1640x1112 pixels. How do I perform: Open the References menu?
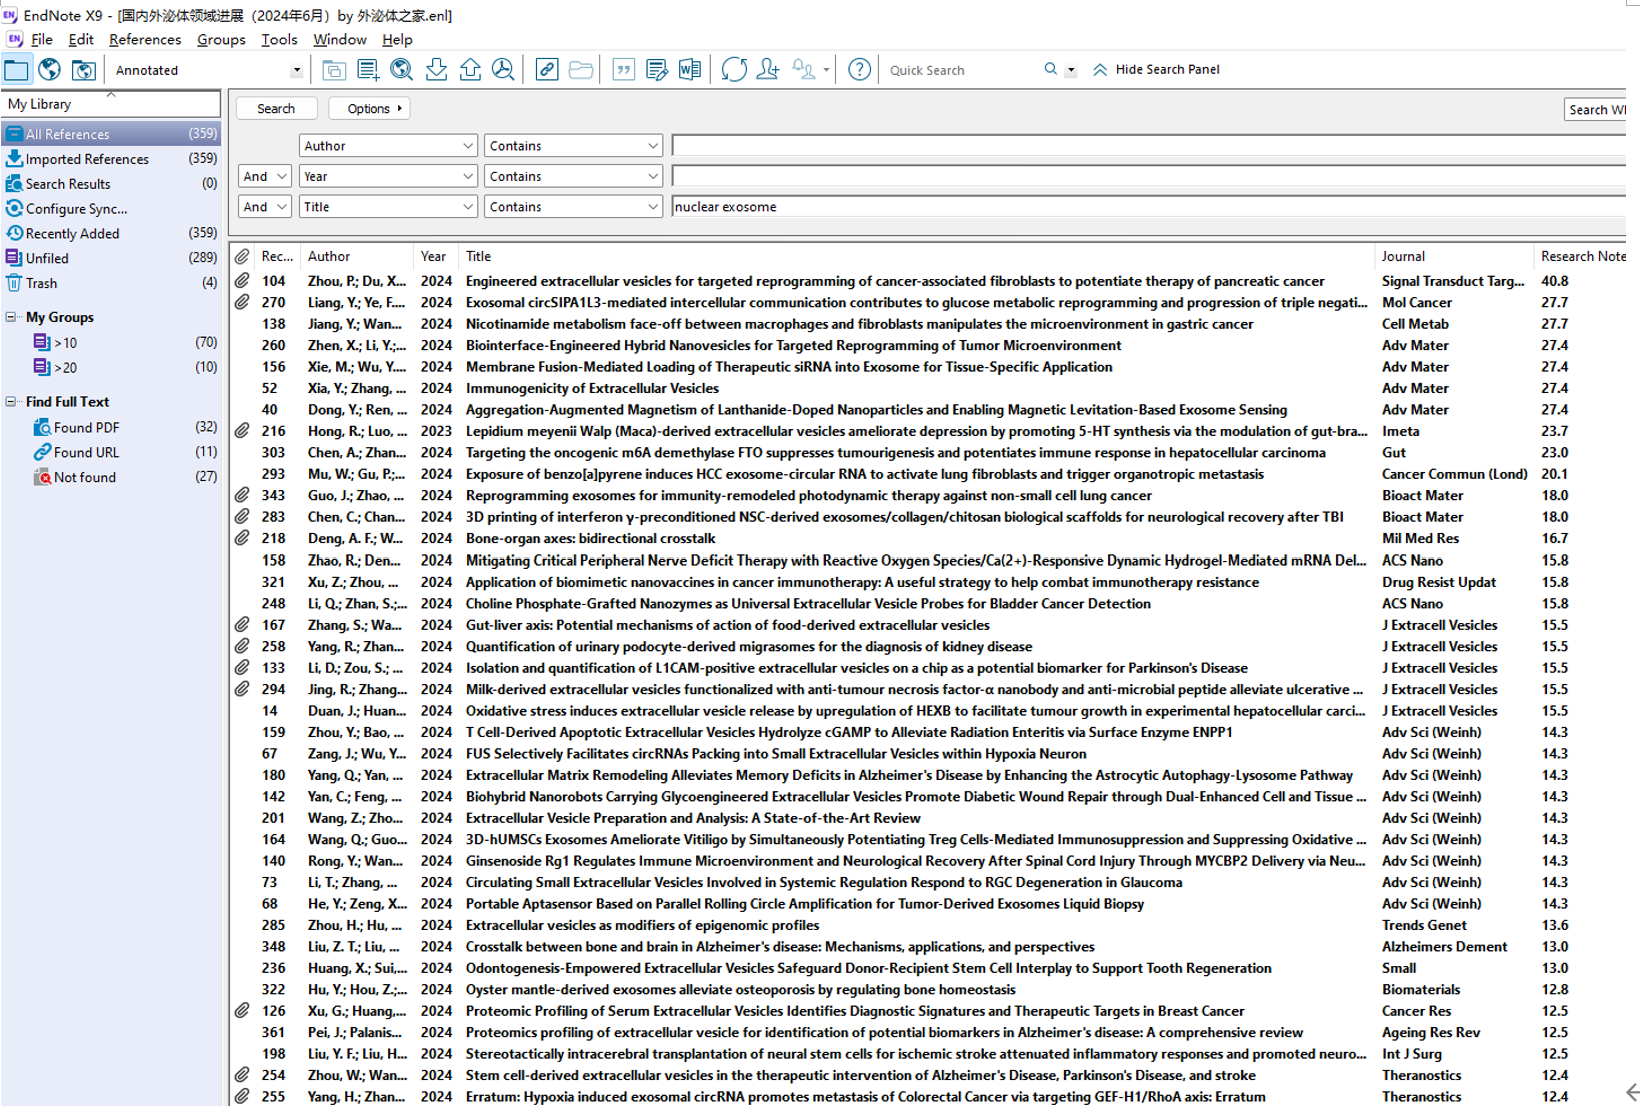coord(145,40)
